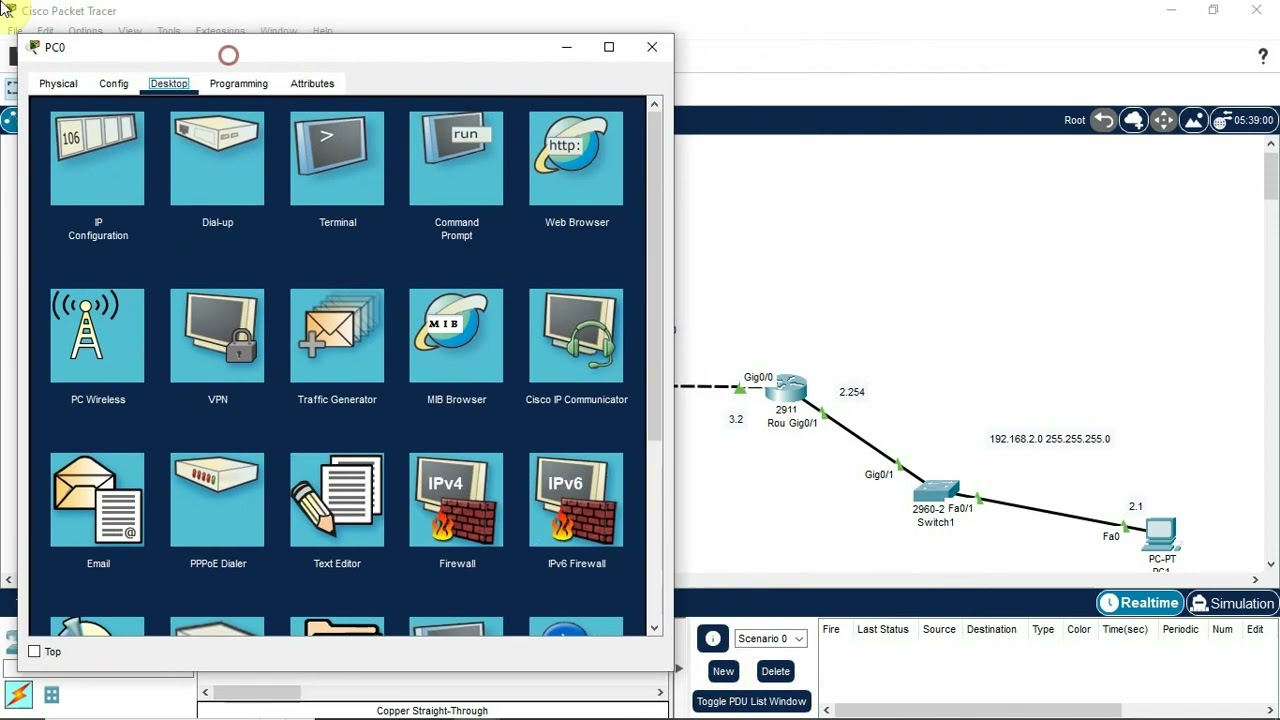The width and height of the screenshot is (1280, 720).
Task: Launch the Cisco IP Communicator app
Action: [576, 336]
